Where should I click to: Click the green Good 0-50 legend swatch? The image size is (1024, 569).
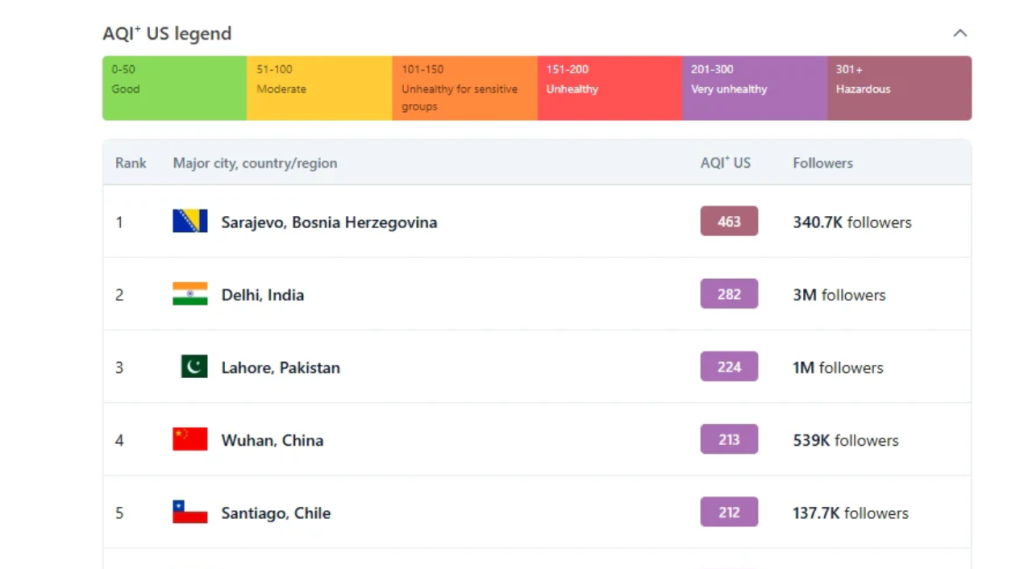tap(174, 88)
